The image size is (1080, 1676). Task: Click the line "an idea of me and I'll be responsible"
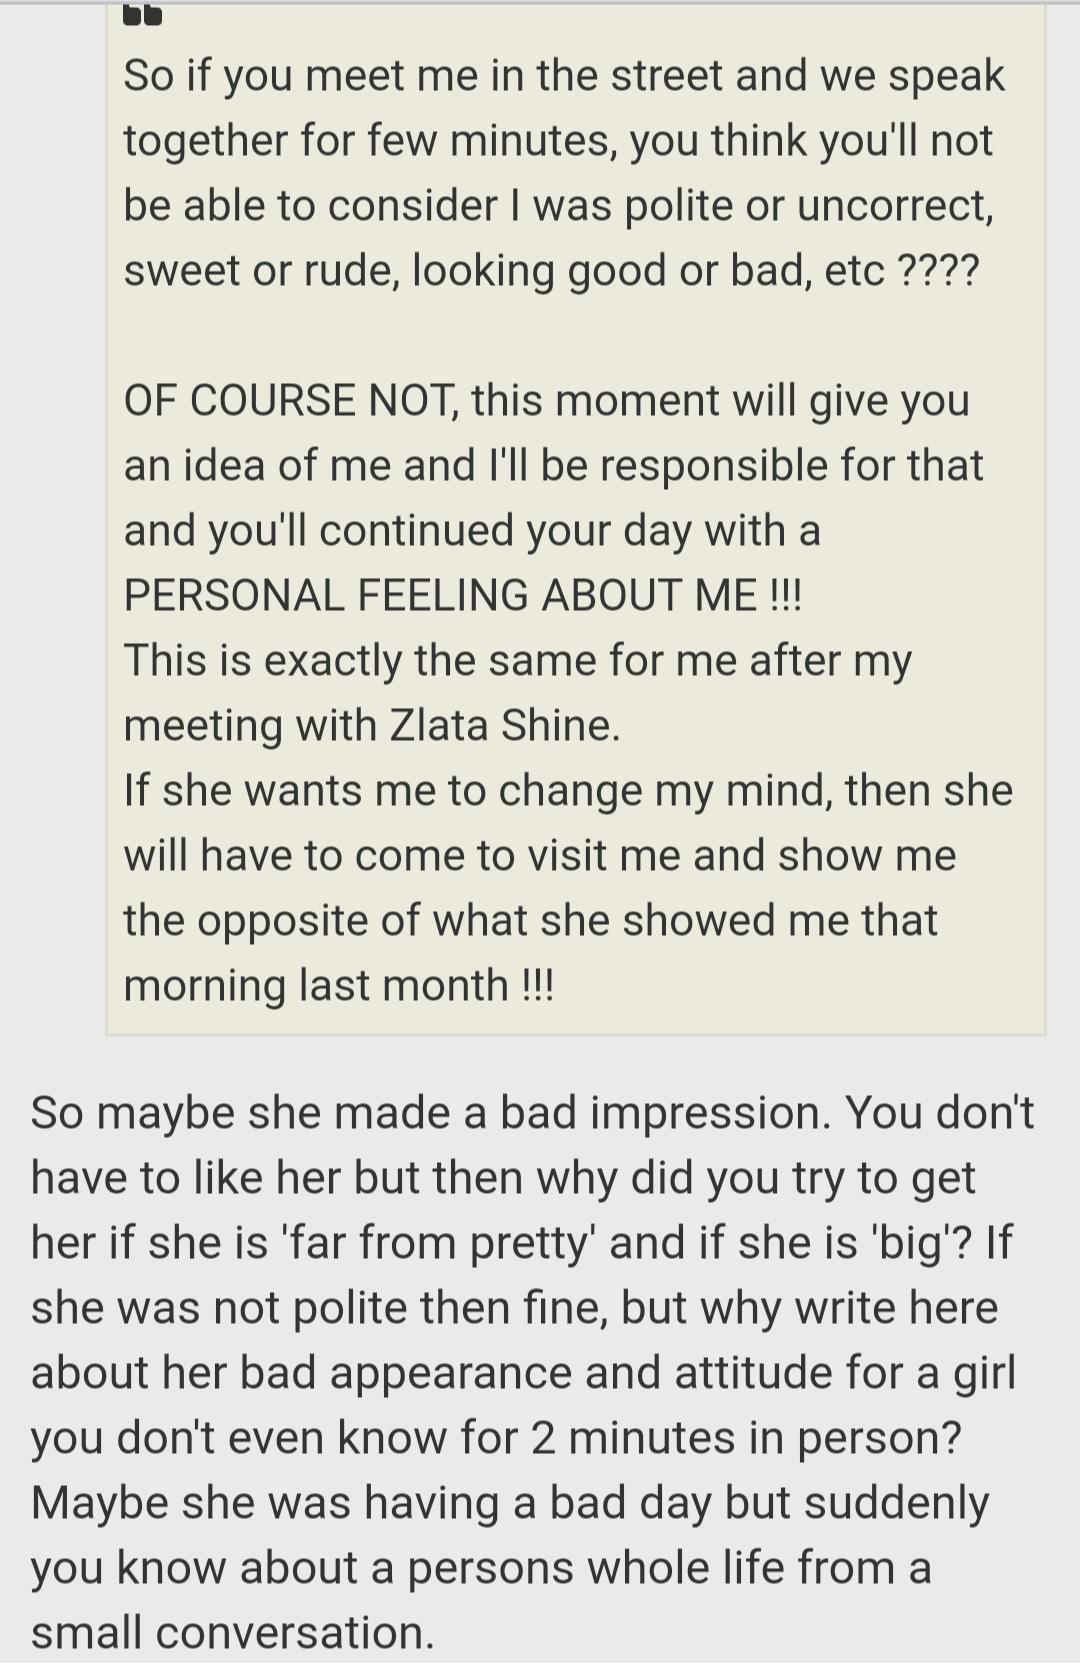(x=553, y=466)
